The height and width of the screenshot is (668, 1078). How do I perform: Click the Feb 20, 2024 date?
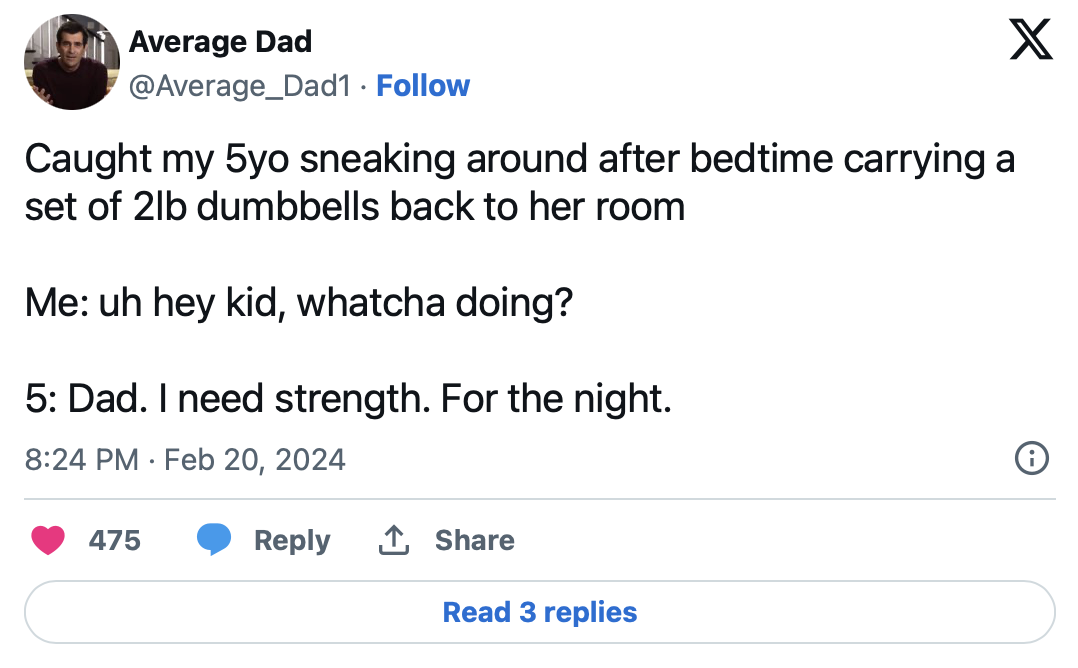[254, 459]
